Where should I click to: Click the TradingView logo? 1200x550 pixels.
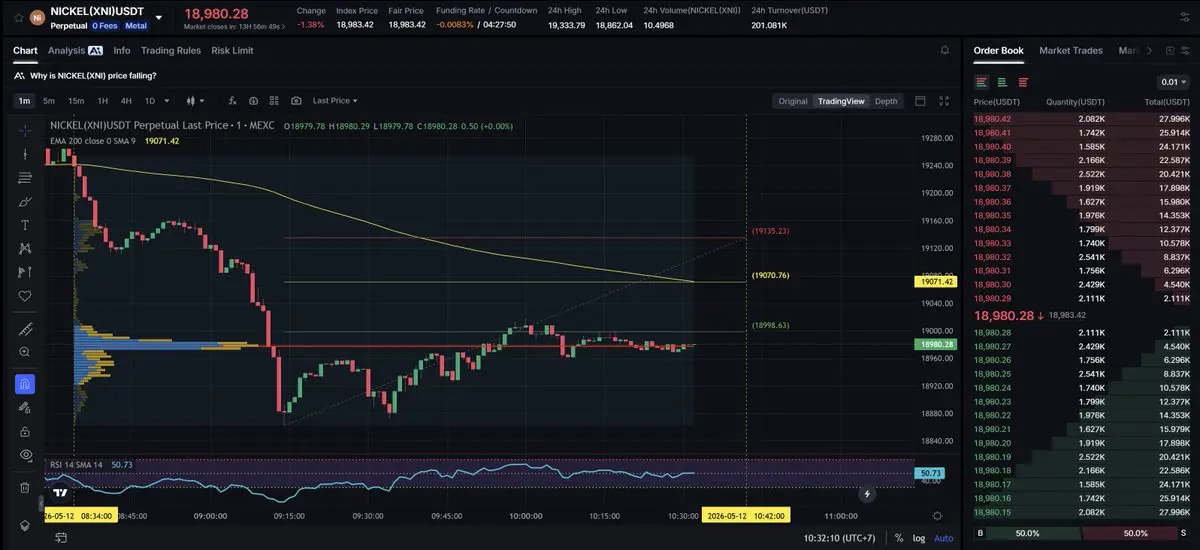pyautogui.click(x=60, y=493)
